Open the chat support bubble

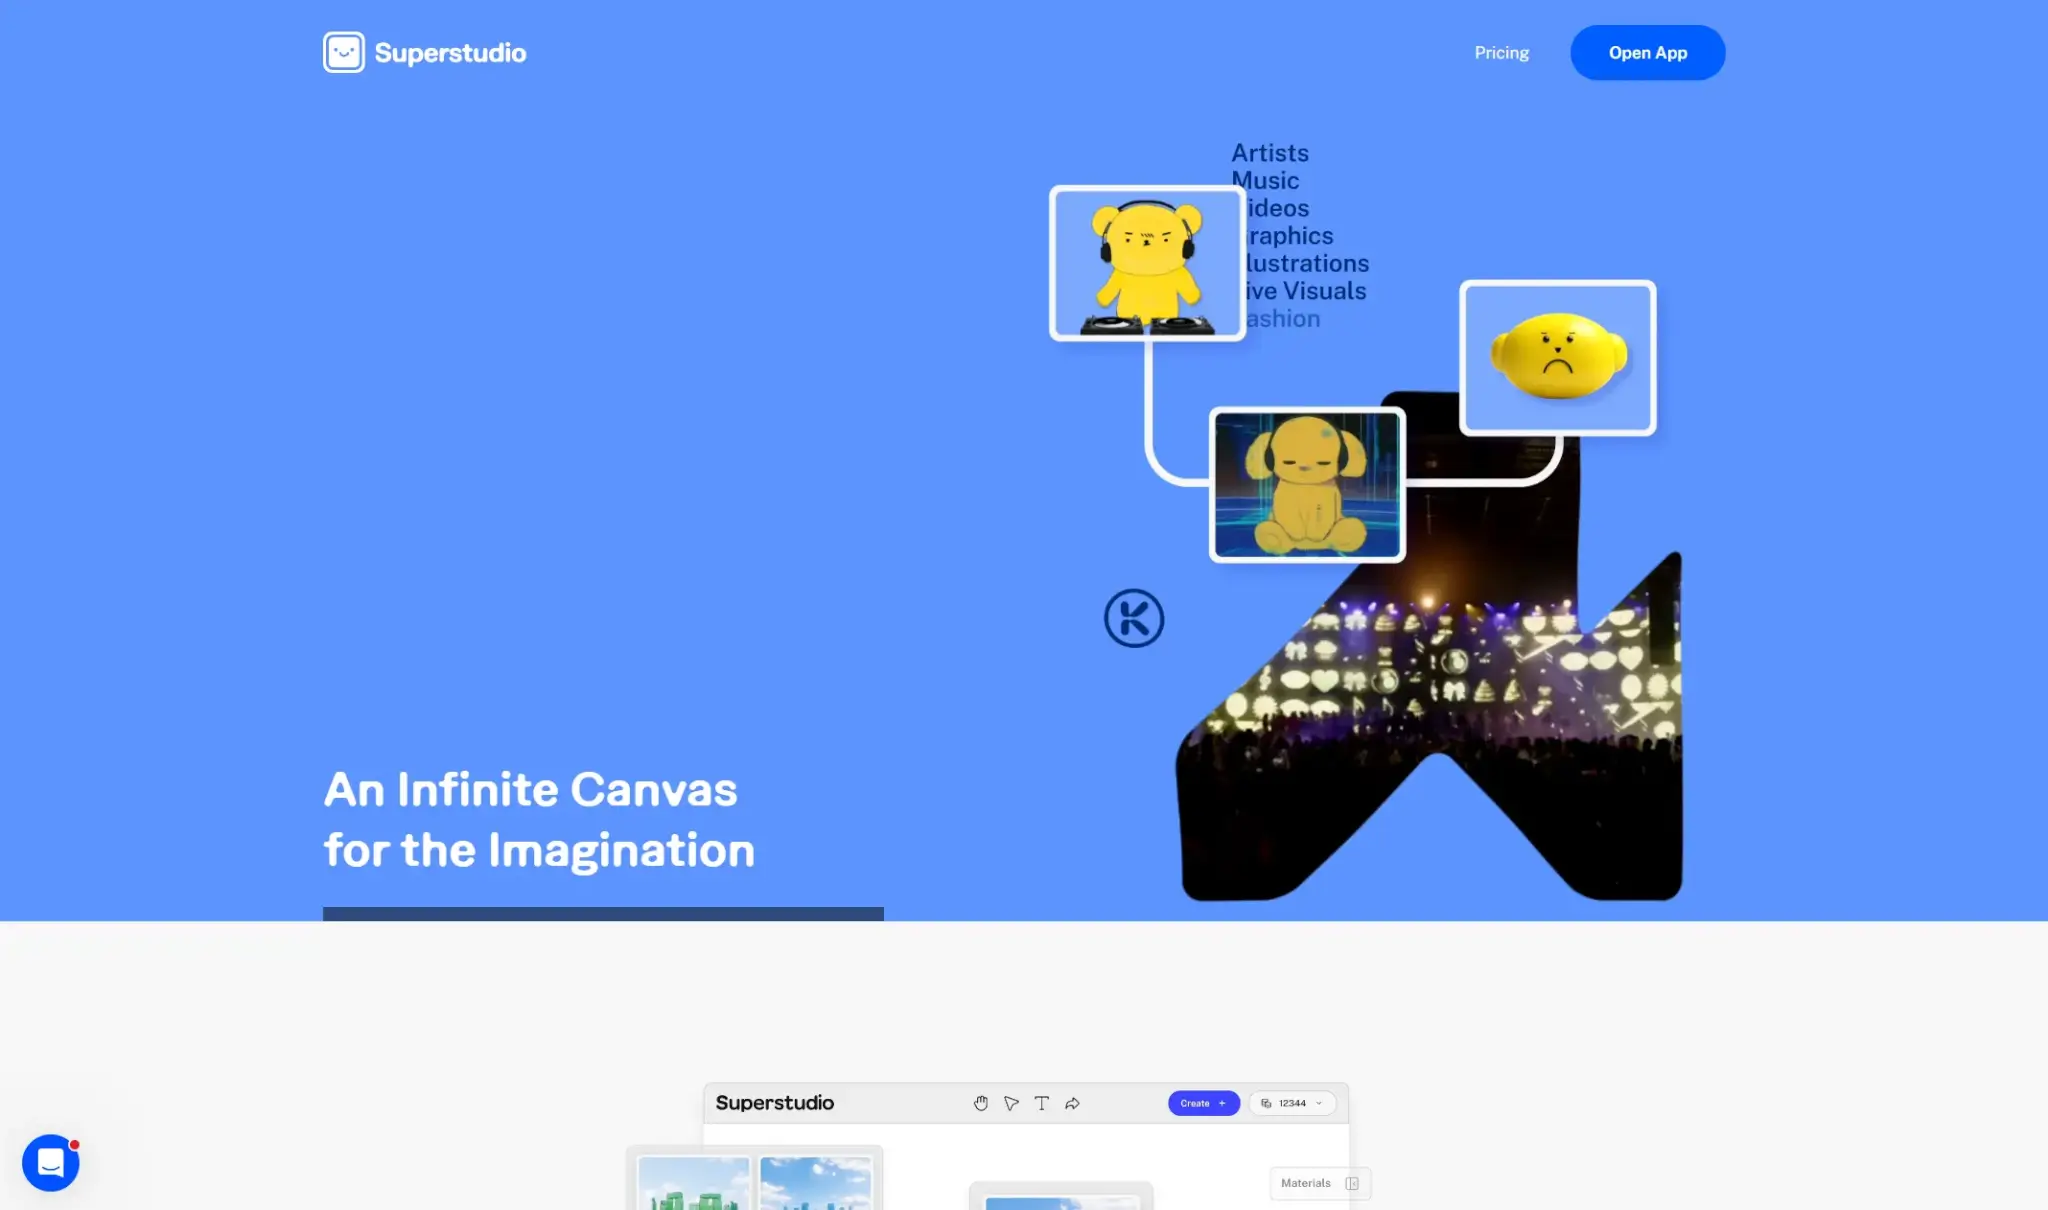(x=51, y=1162)
